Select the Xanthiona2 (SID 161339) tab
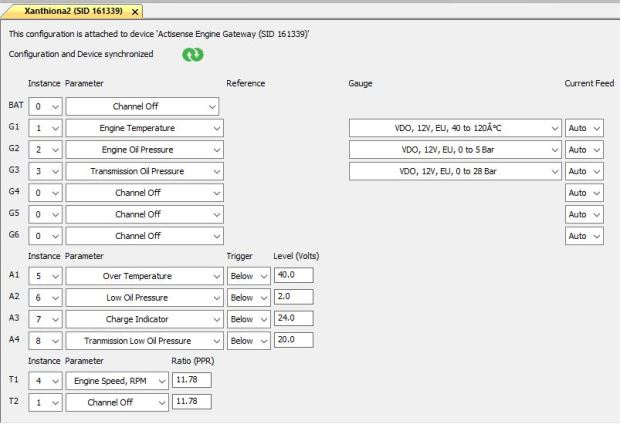The height and width of the screenshot is (424, 620). (x=68, y=11)
